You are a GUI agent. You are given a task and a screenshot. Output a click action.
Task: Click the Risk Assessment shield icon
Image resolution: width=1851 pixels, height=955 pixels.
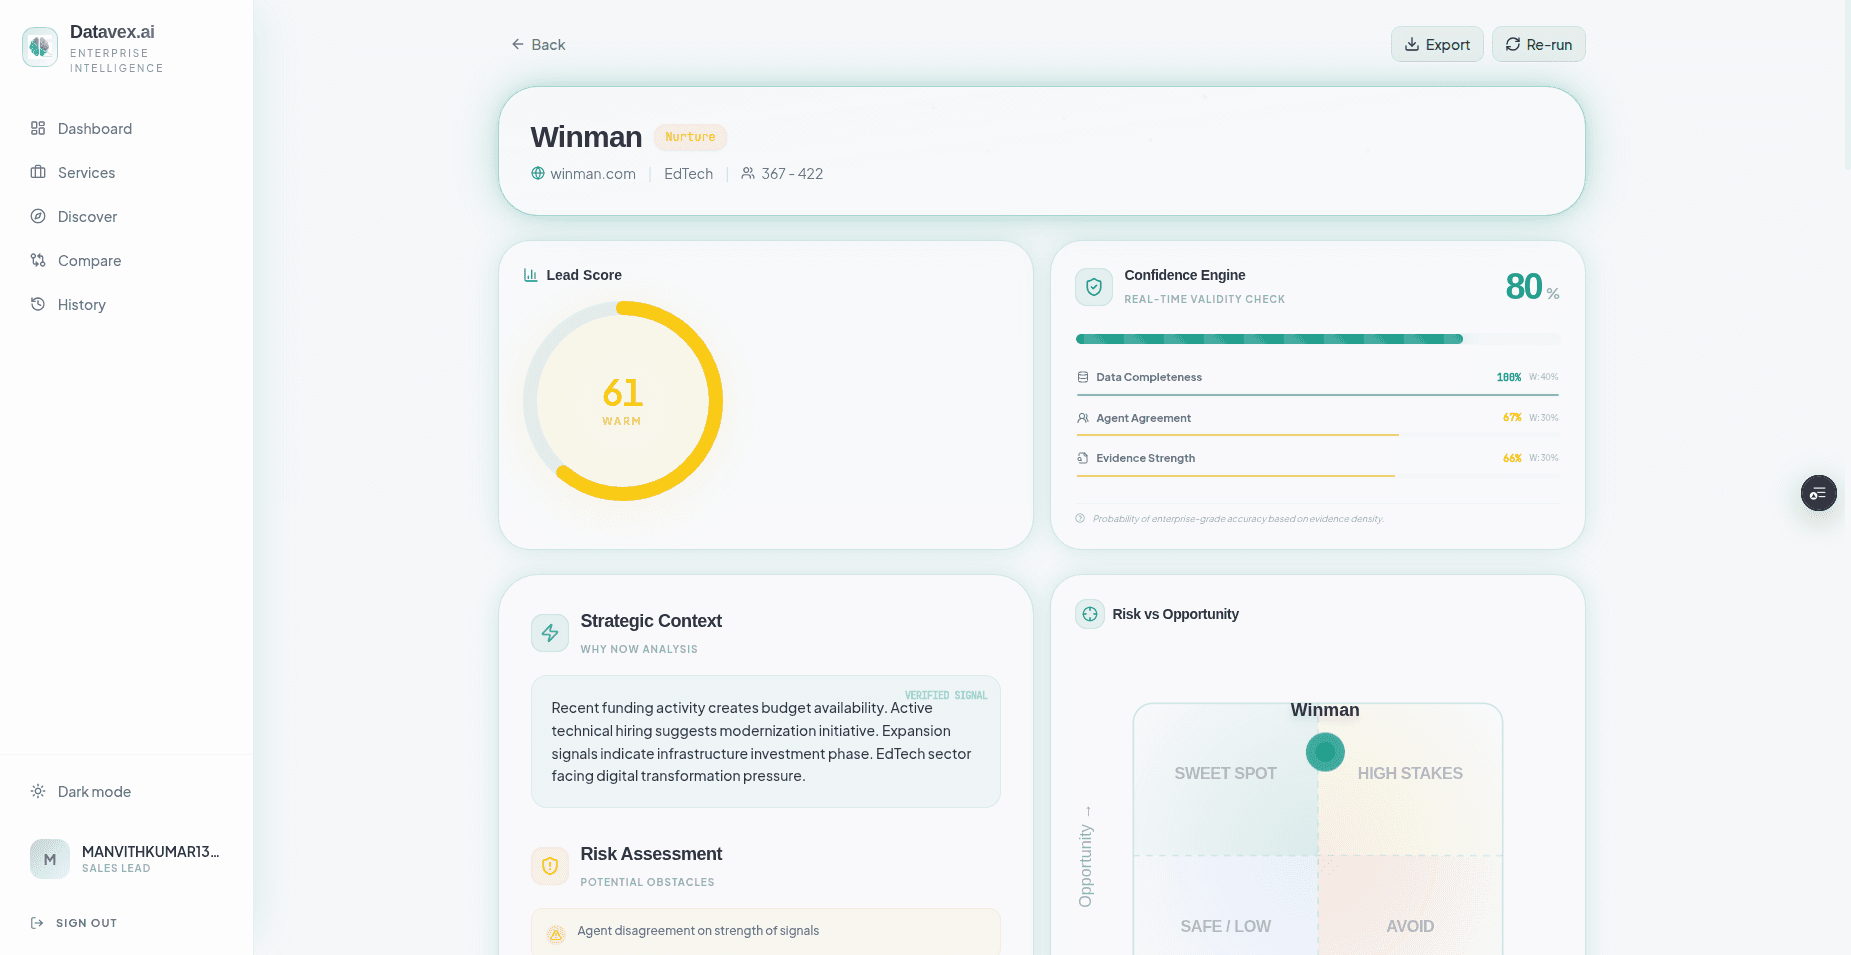pos(550,866)
